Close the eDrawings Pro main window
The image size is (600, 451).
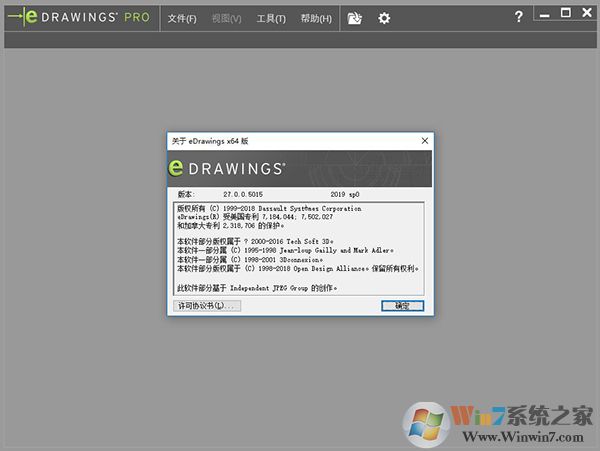click(x=587, y=13)
